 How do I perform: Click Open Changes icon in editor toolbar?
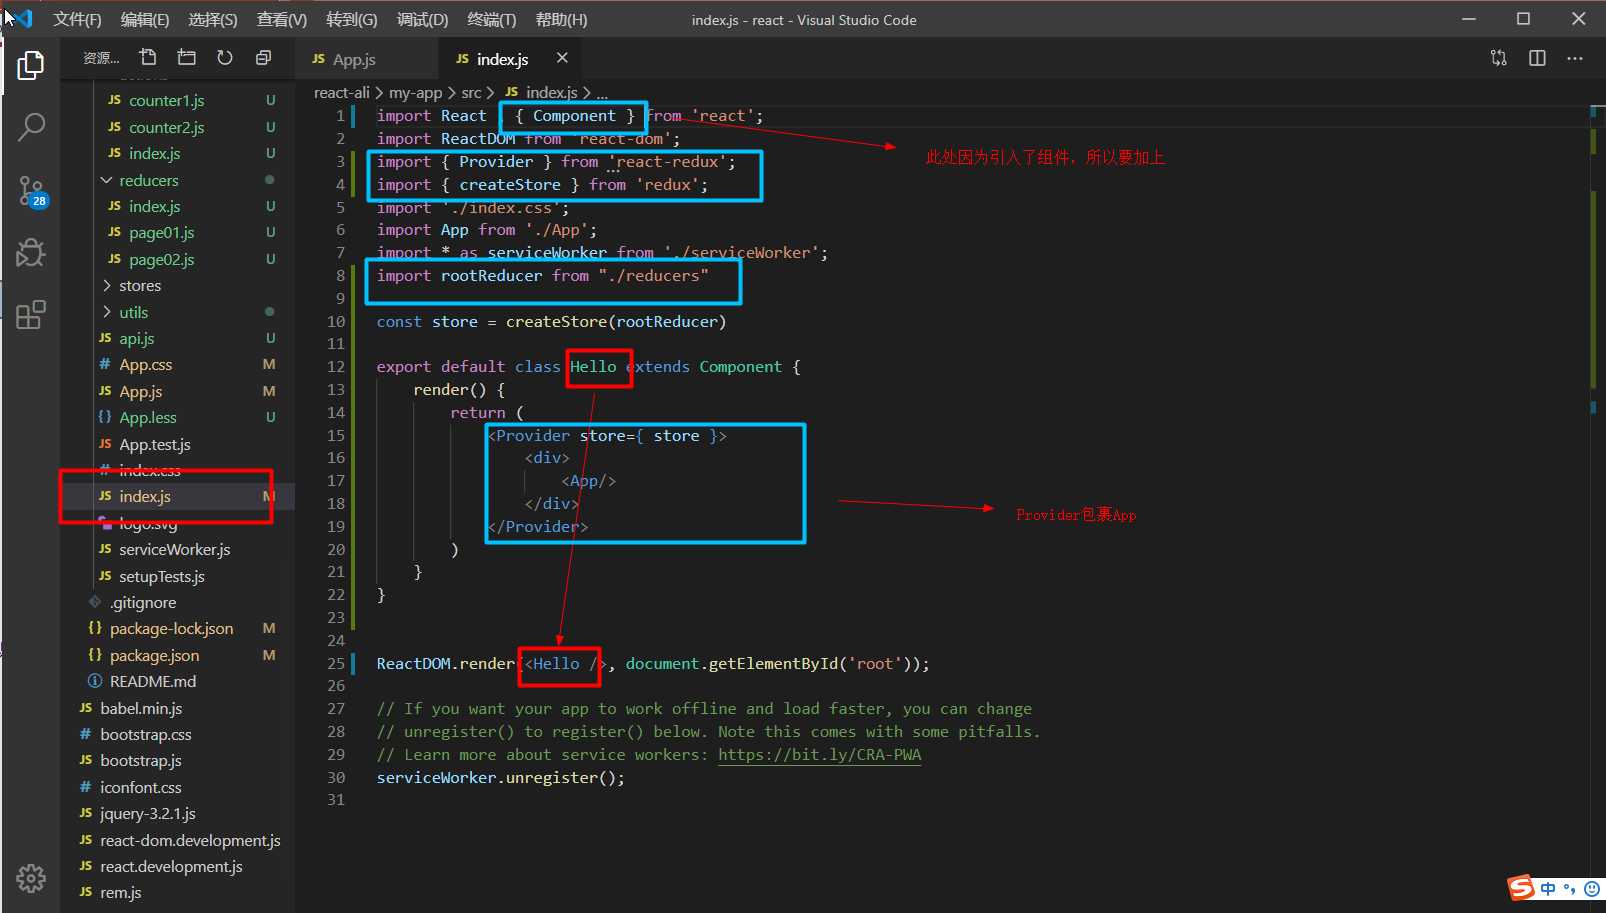pos(1498,58)
